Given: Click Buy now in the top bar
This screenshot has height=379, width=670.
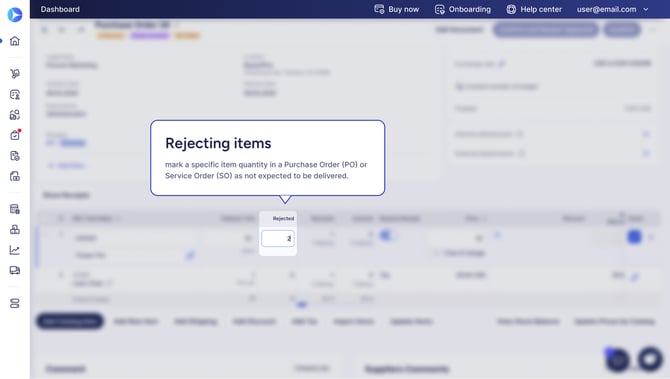Looking at the screenshot, I should [x=397, y=9].
